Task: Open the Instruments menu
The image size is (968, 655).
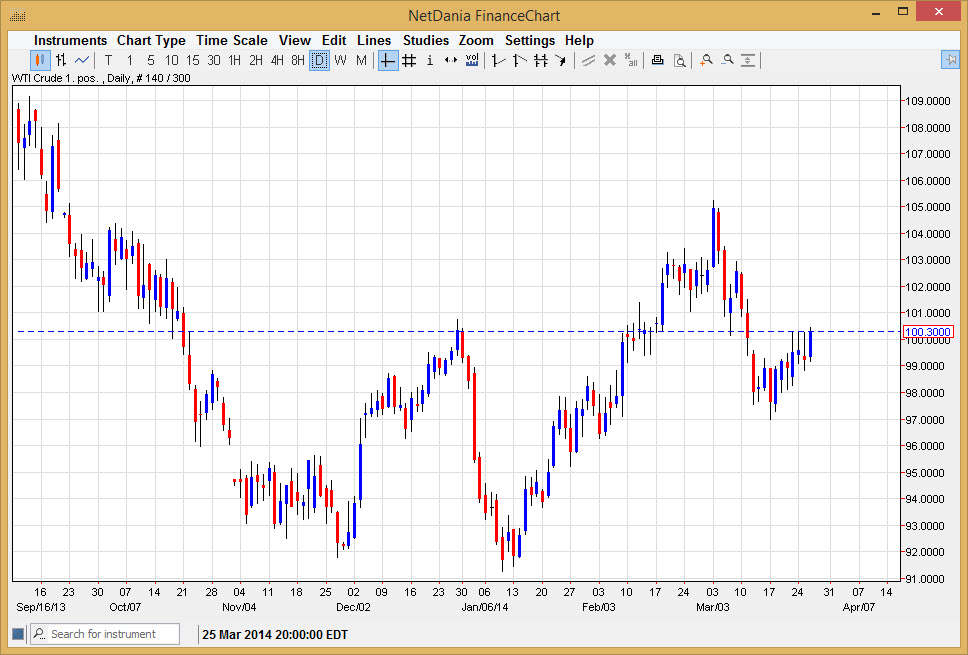Action: coord(71,40)
